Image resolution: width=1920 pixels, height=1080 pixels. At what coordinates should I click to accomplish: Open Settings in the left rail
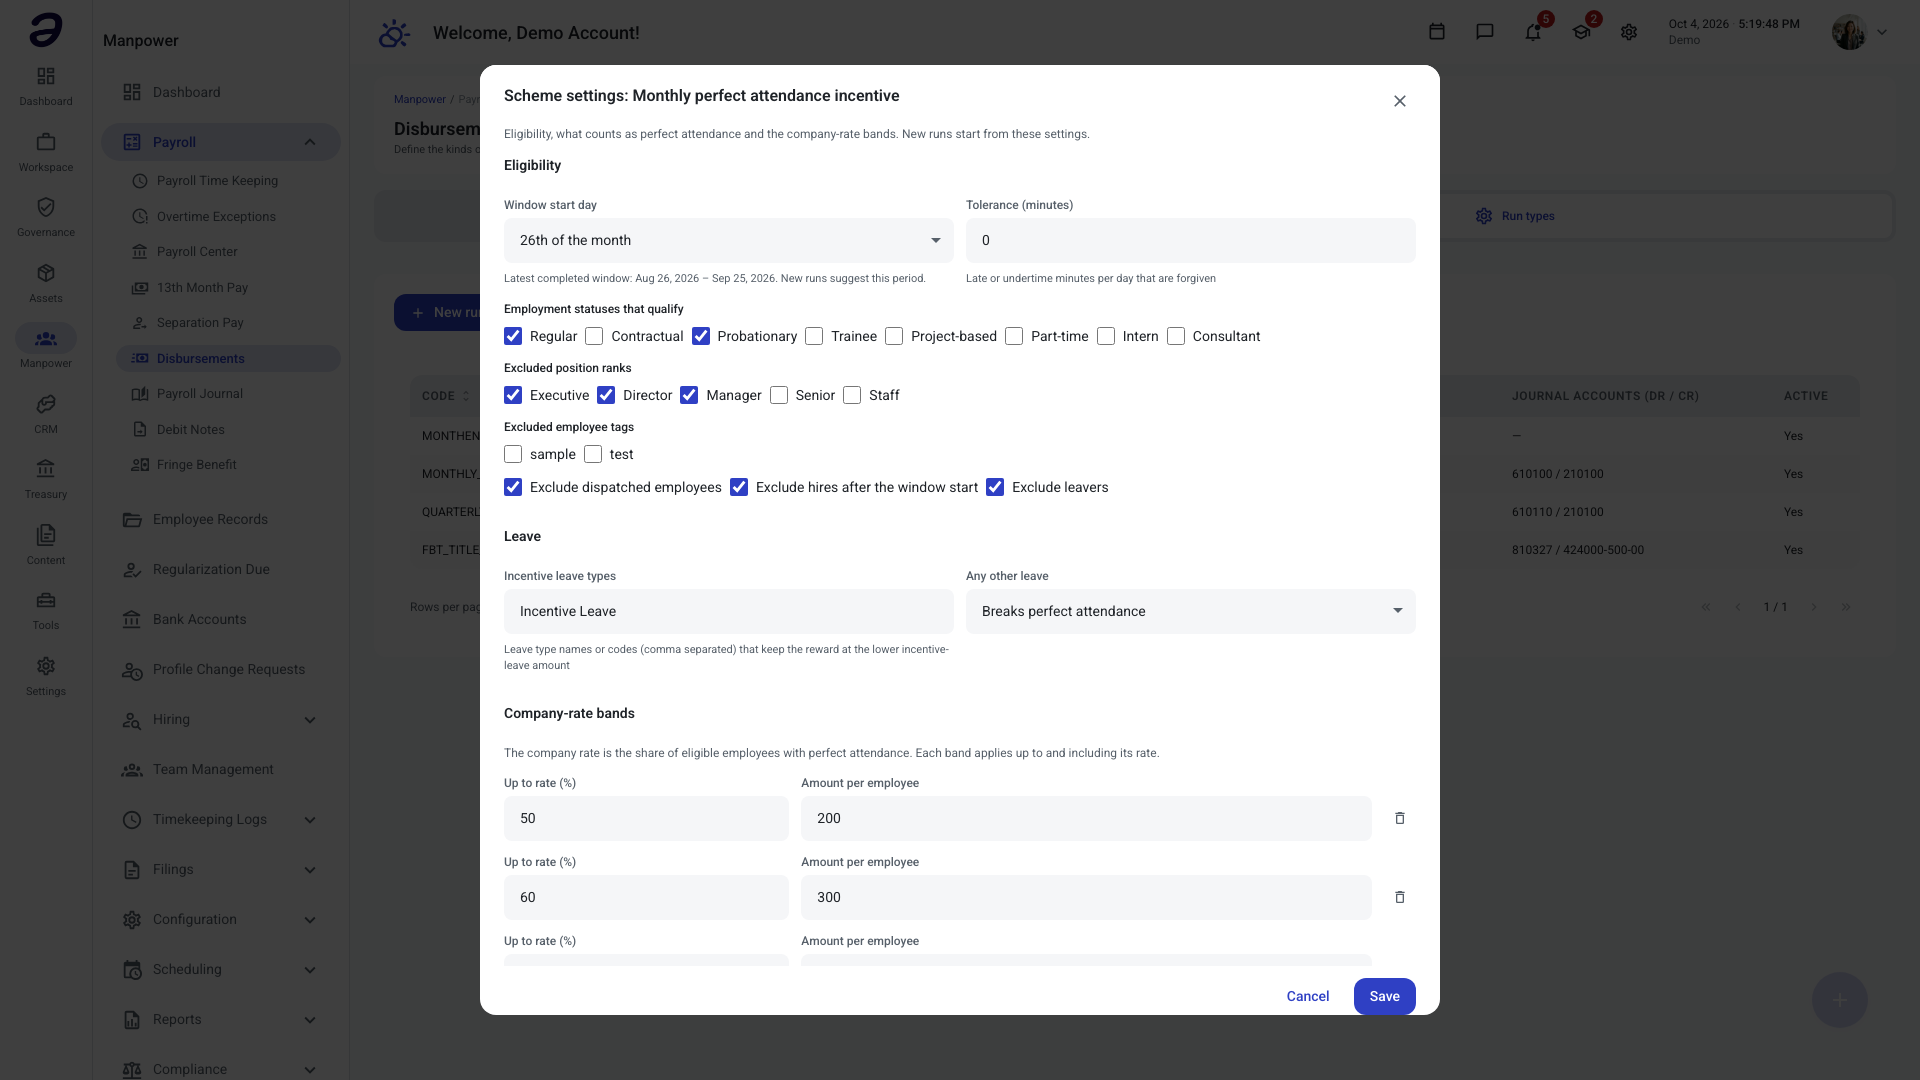(x=46, y=676)
